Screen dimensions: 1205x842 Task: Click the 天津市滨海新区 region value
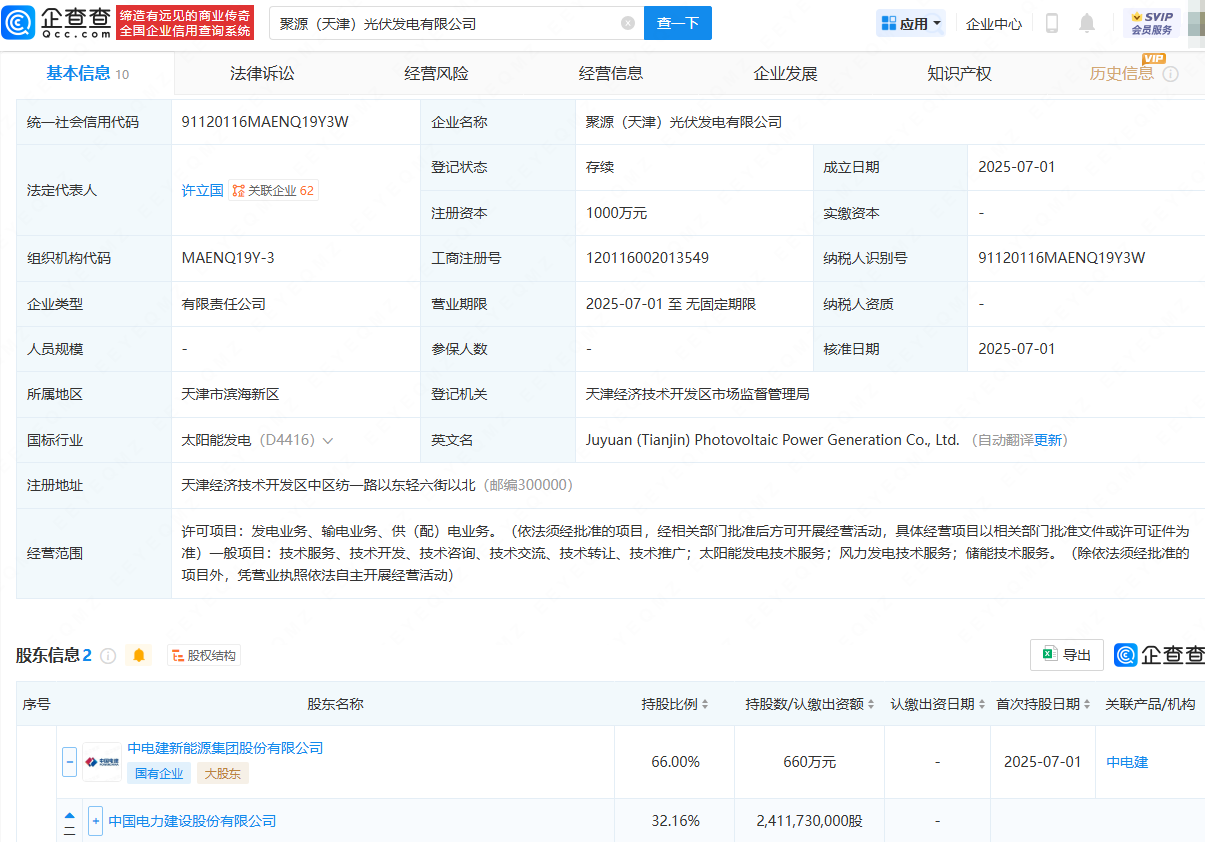click(x=231, y=394)
